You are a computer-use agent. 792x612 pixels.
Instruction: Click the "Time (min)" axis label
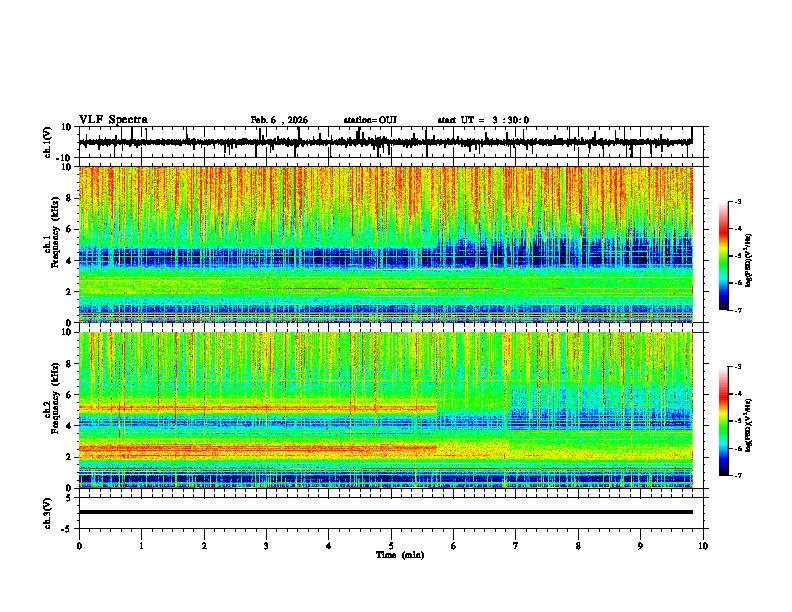click(x=400, y=555)
